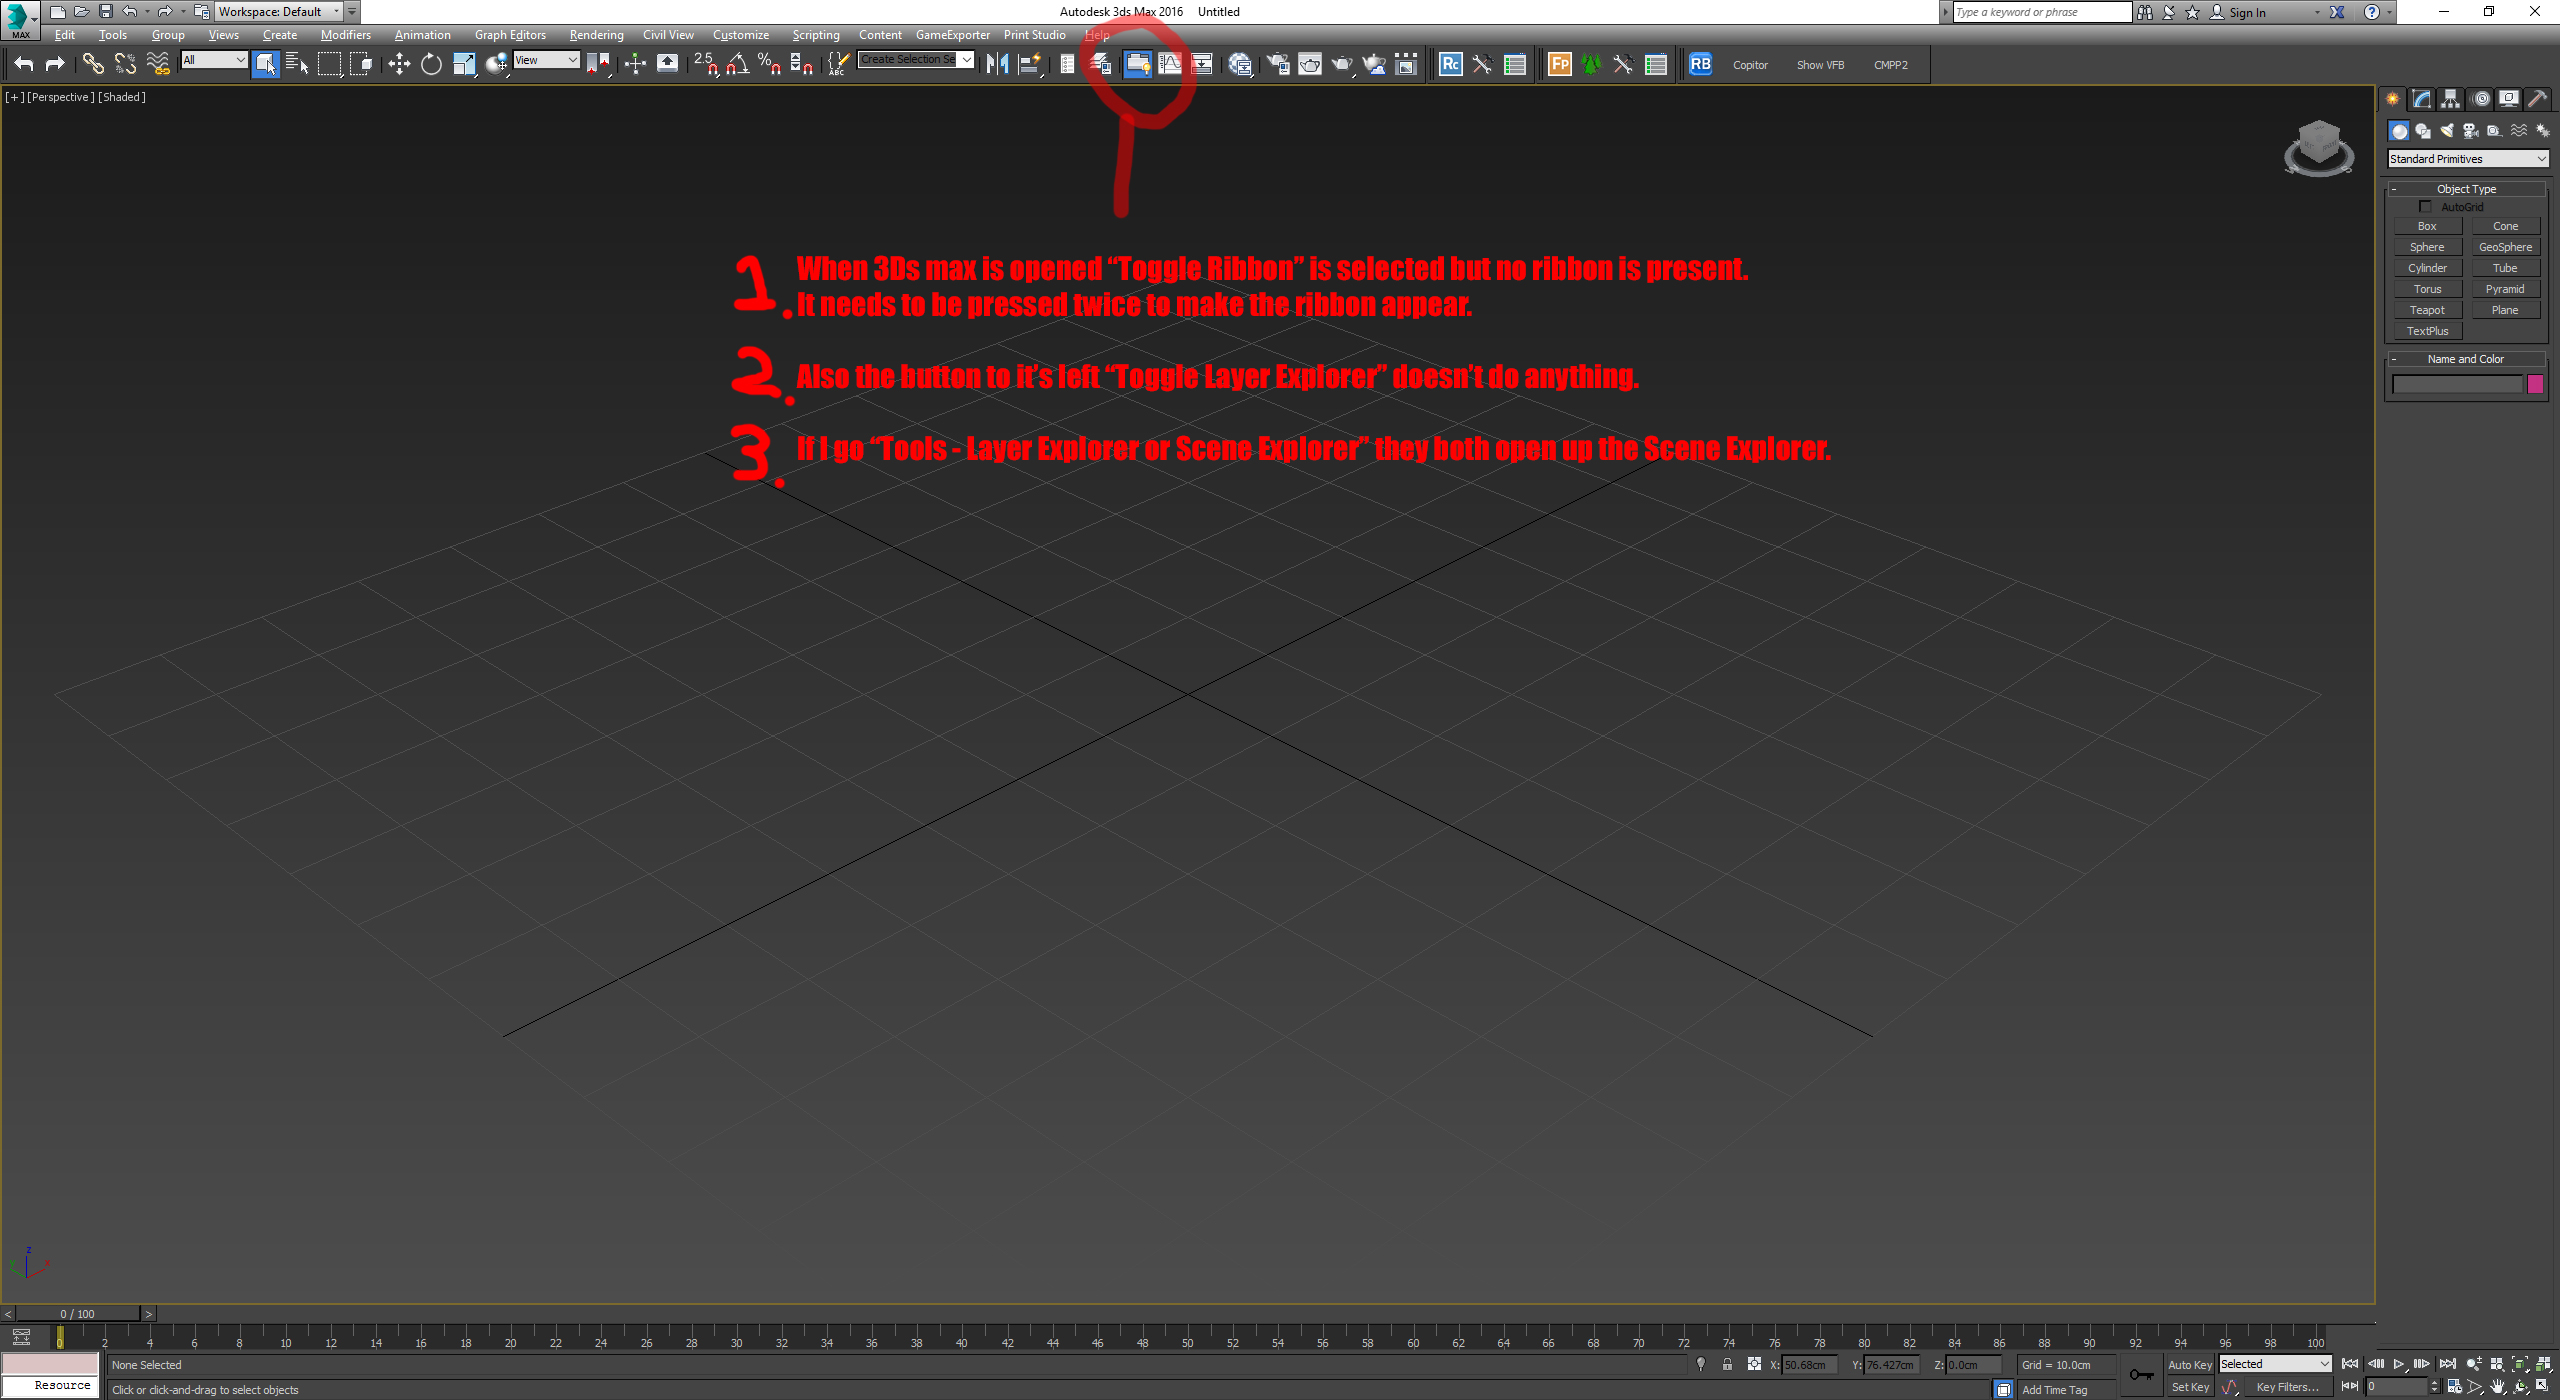Click the Mirror tool icon
2560x1400 pixels.
(996, 64)
